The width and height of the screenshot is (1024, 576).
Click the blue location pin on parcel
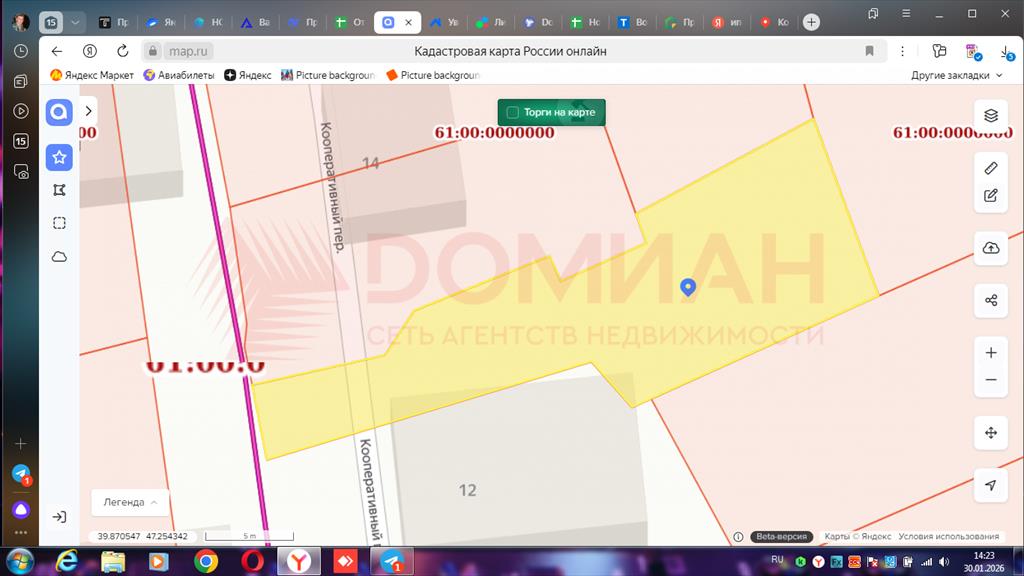(688, 287)
